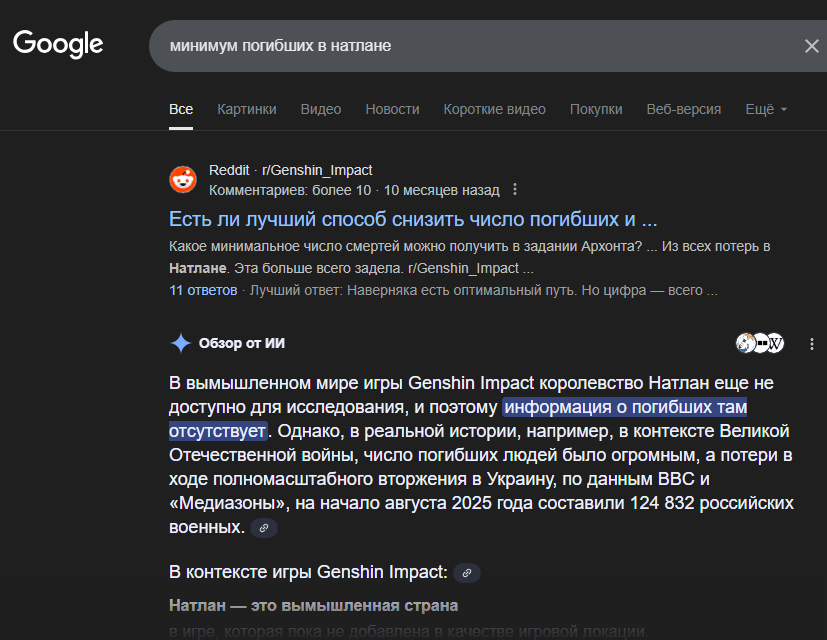The height and width of the screenshot is (640, 827).
Task: Click the link chip after В контексте игры Genshin Impact
Action: pos(467,573)
